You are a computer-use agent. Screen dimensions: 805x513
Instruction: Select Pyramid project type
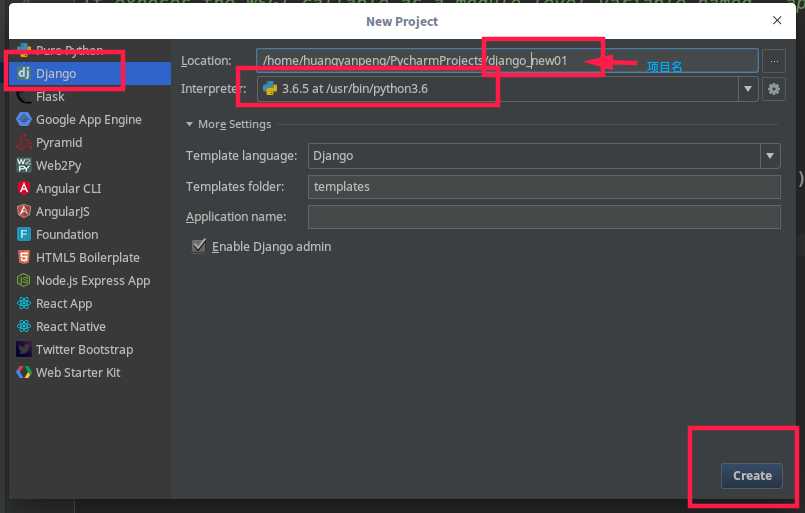click(90, 142)
